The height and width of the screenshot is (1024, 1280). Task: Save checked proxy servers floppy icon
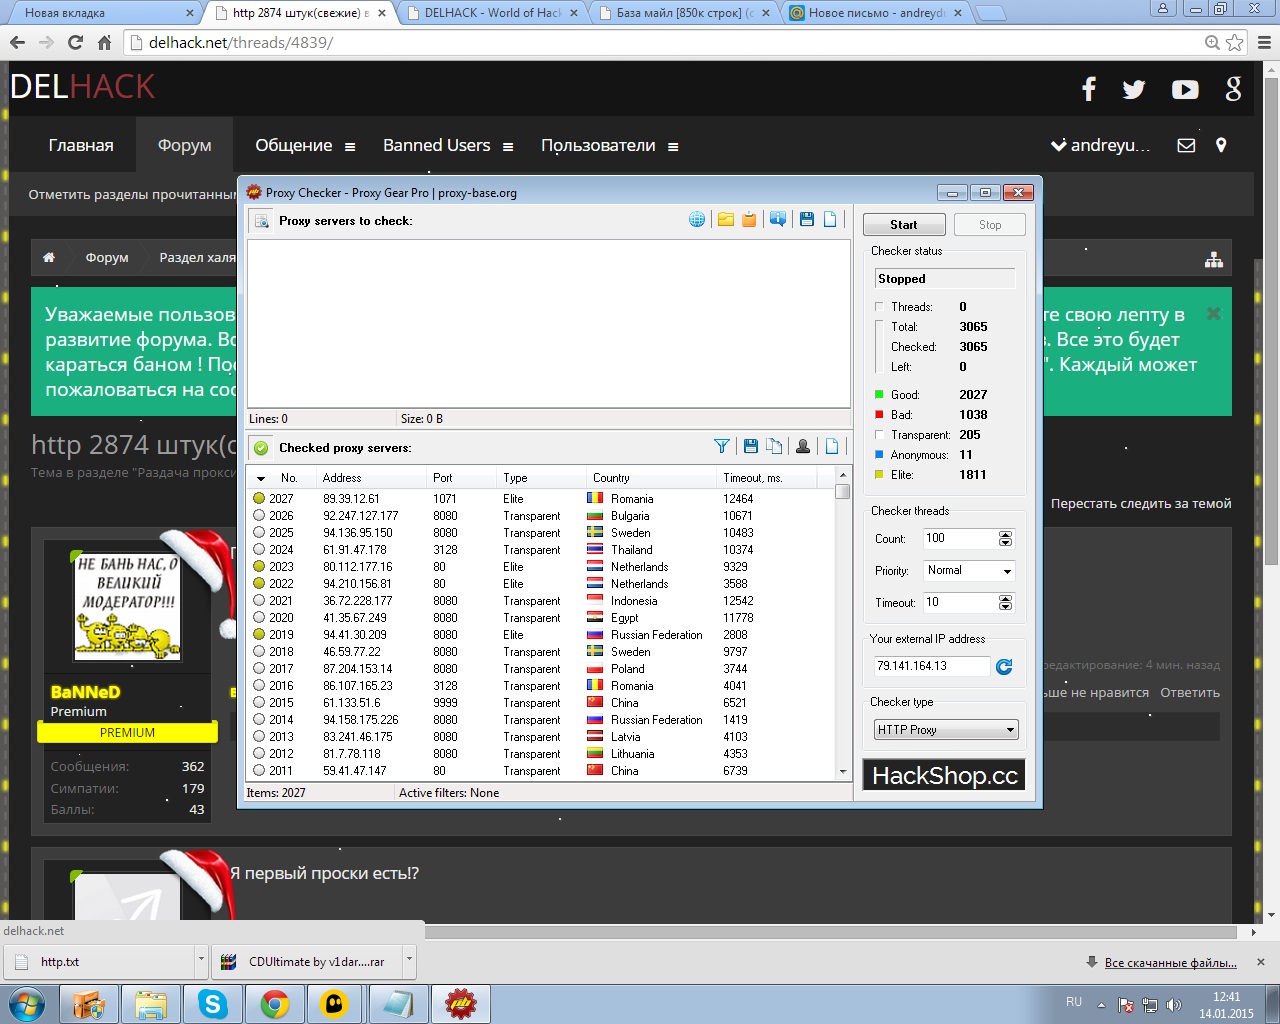click(751, 447)
